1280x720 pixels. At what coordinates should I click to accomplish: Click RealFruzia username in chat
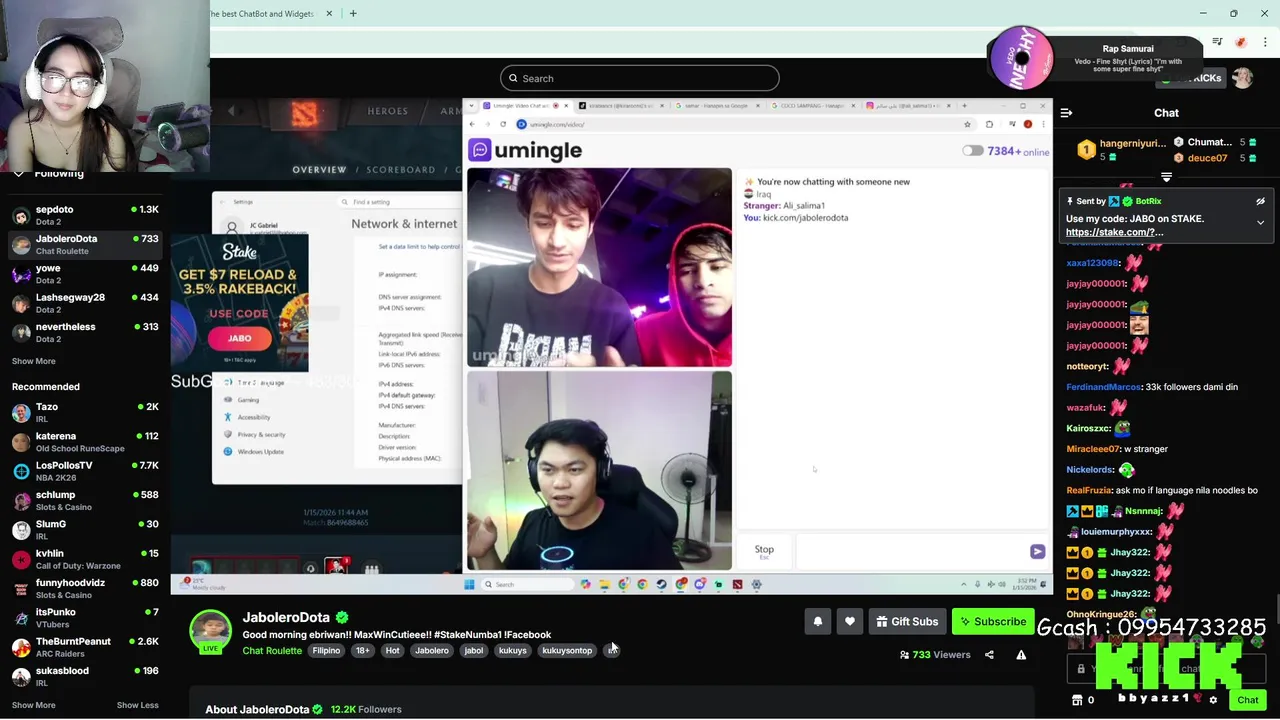(1089, 490)
